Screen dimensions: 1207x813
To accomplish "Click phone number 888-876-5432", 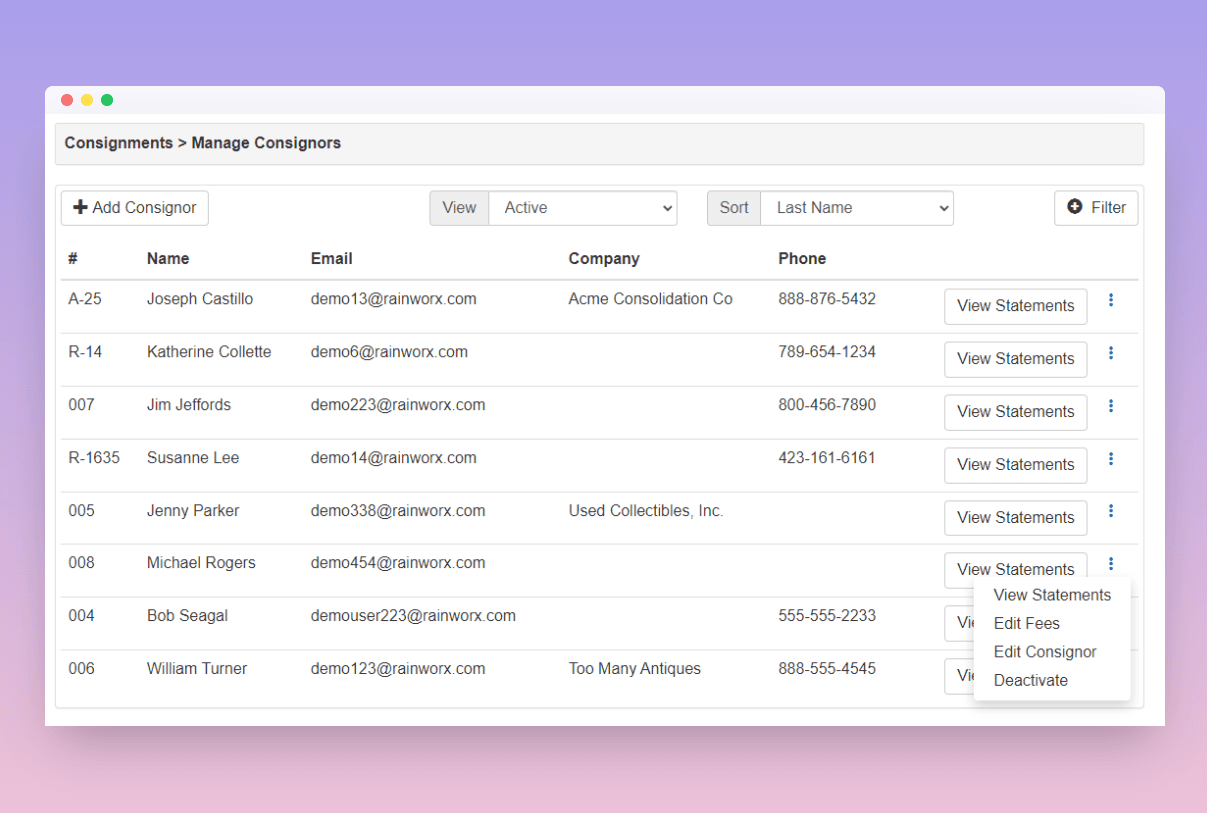I will pos(827,299).
